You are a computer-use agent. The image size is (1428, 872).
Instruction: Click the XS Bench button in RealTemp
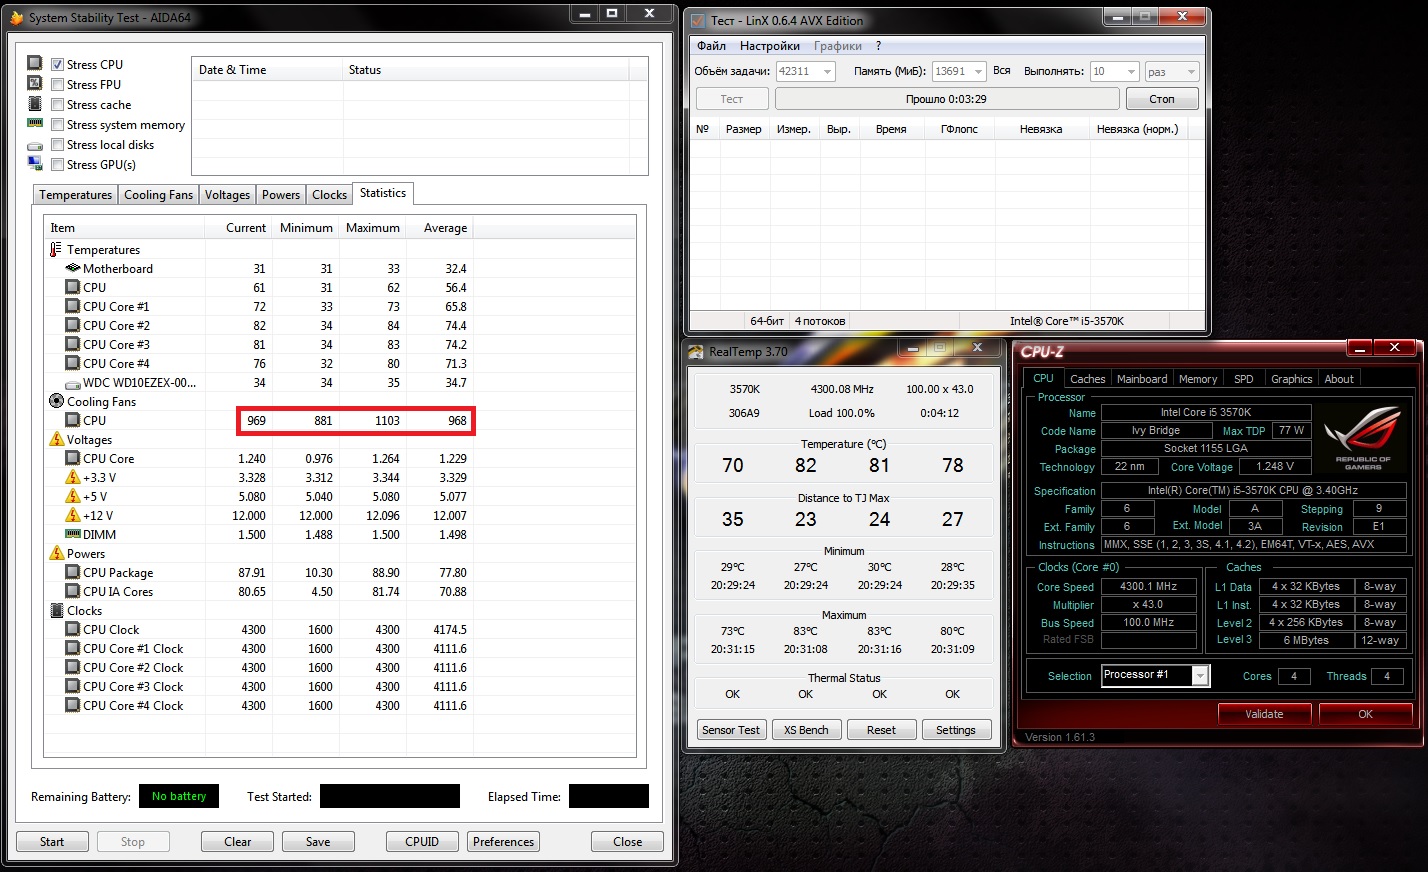click(x=806, y=730)
